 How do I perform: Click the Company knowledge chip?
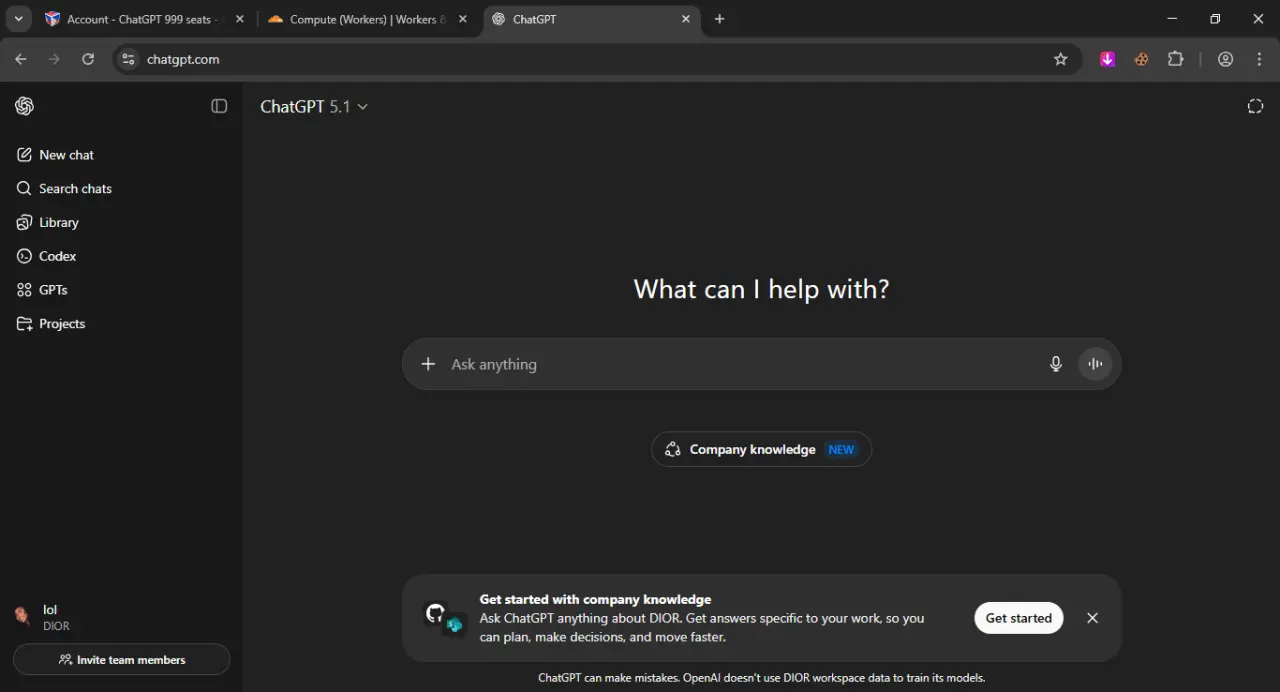pos(761,450)
